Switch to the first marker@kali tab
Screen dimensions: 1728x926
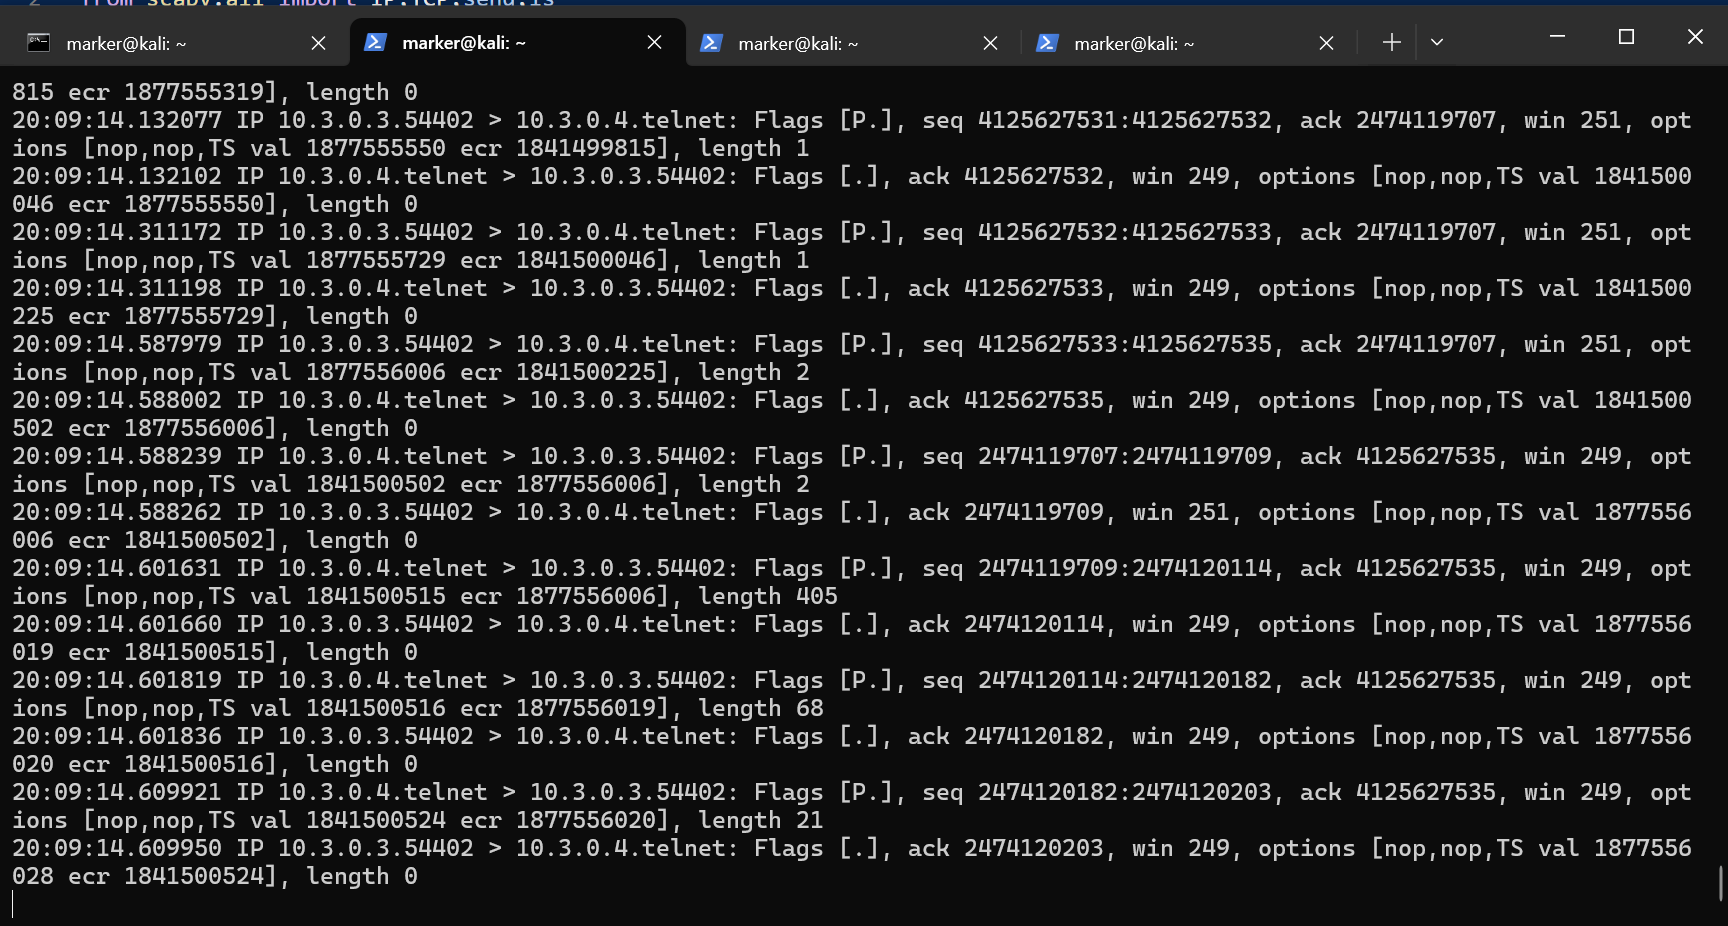[x=126, y=44]
